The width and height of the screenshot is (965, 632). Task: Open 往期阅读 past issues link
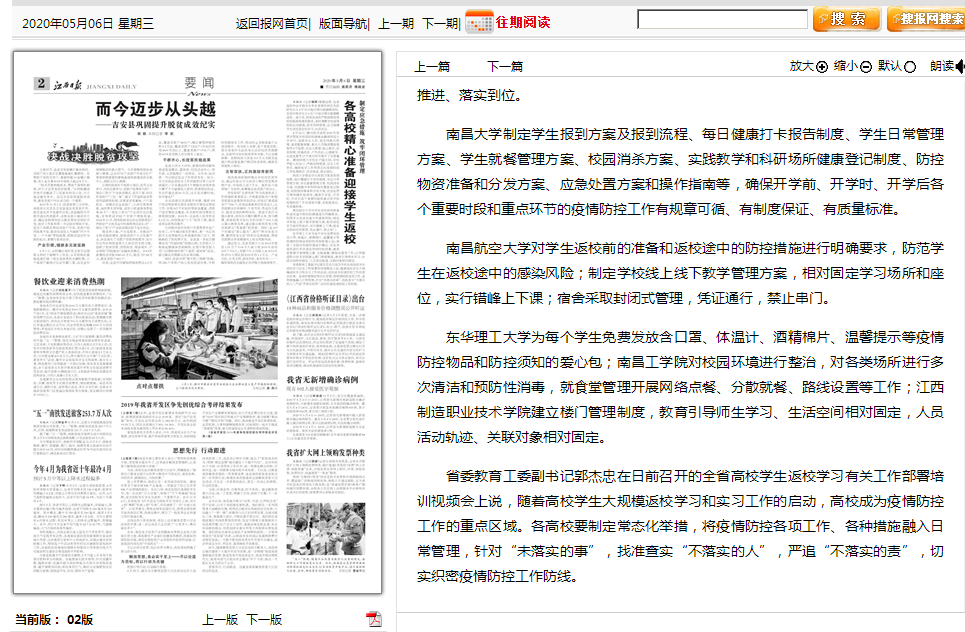523,22
